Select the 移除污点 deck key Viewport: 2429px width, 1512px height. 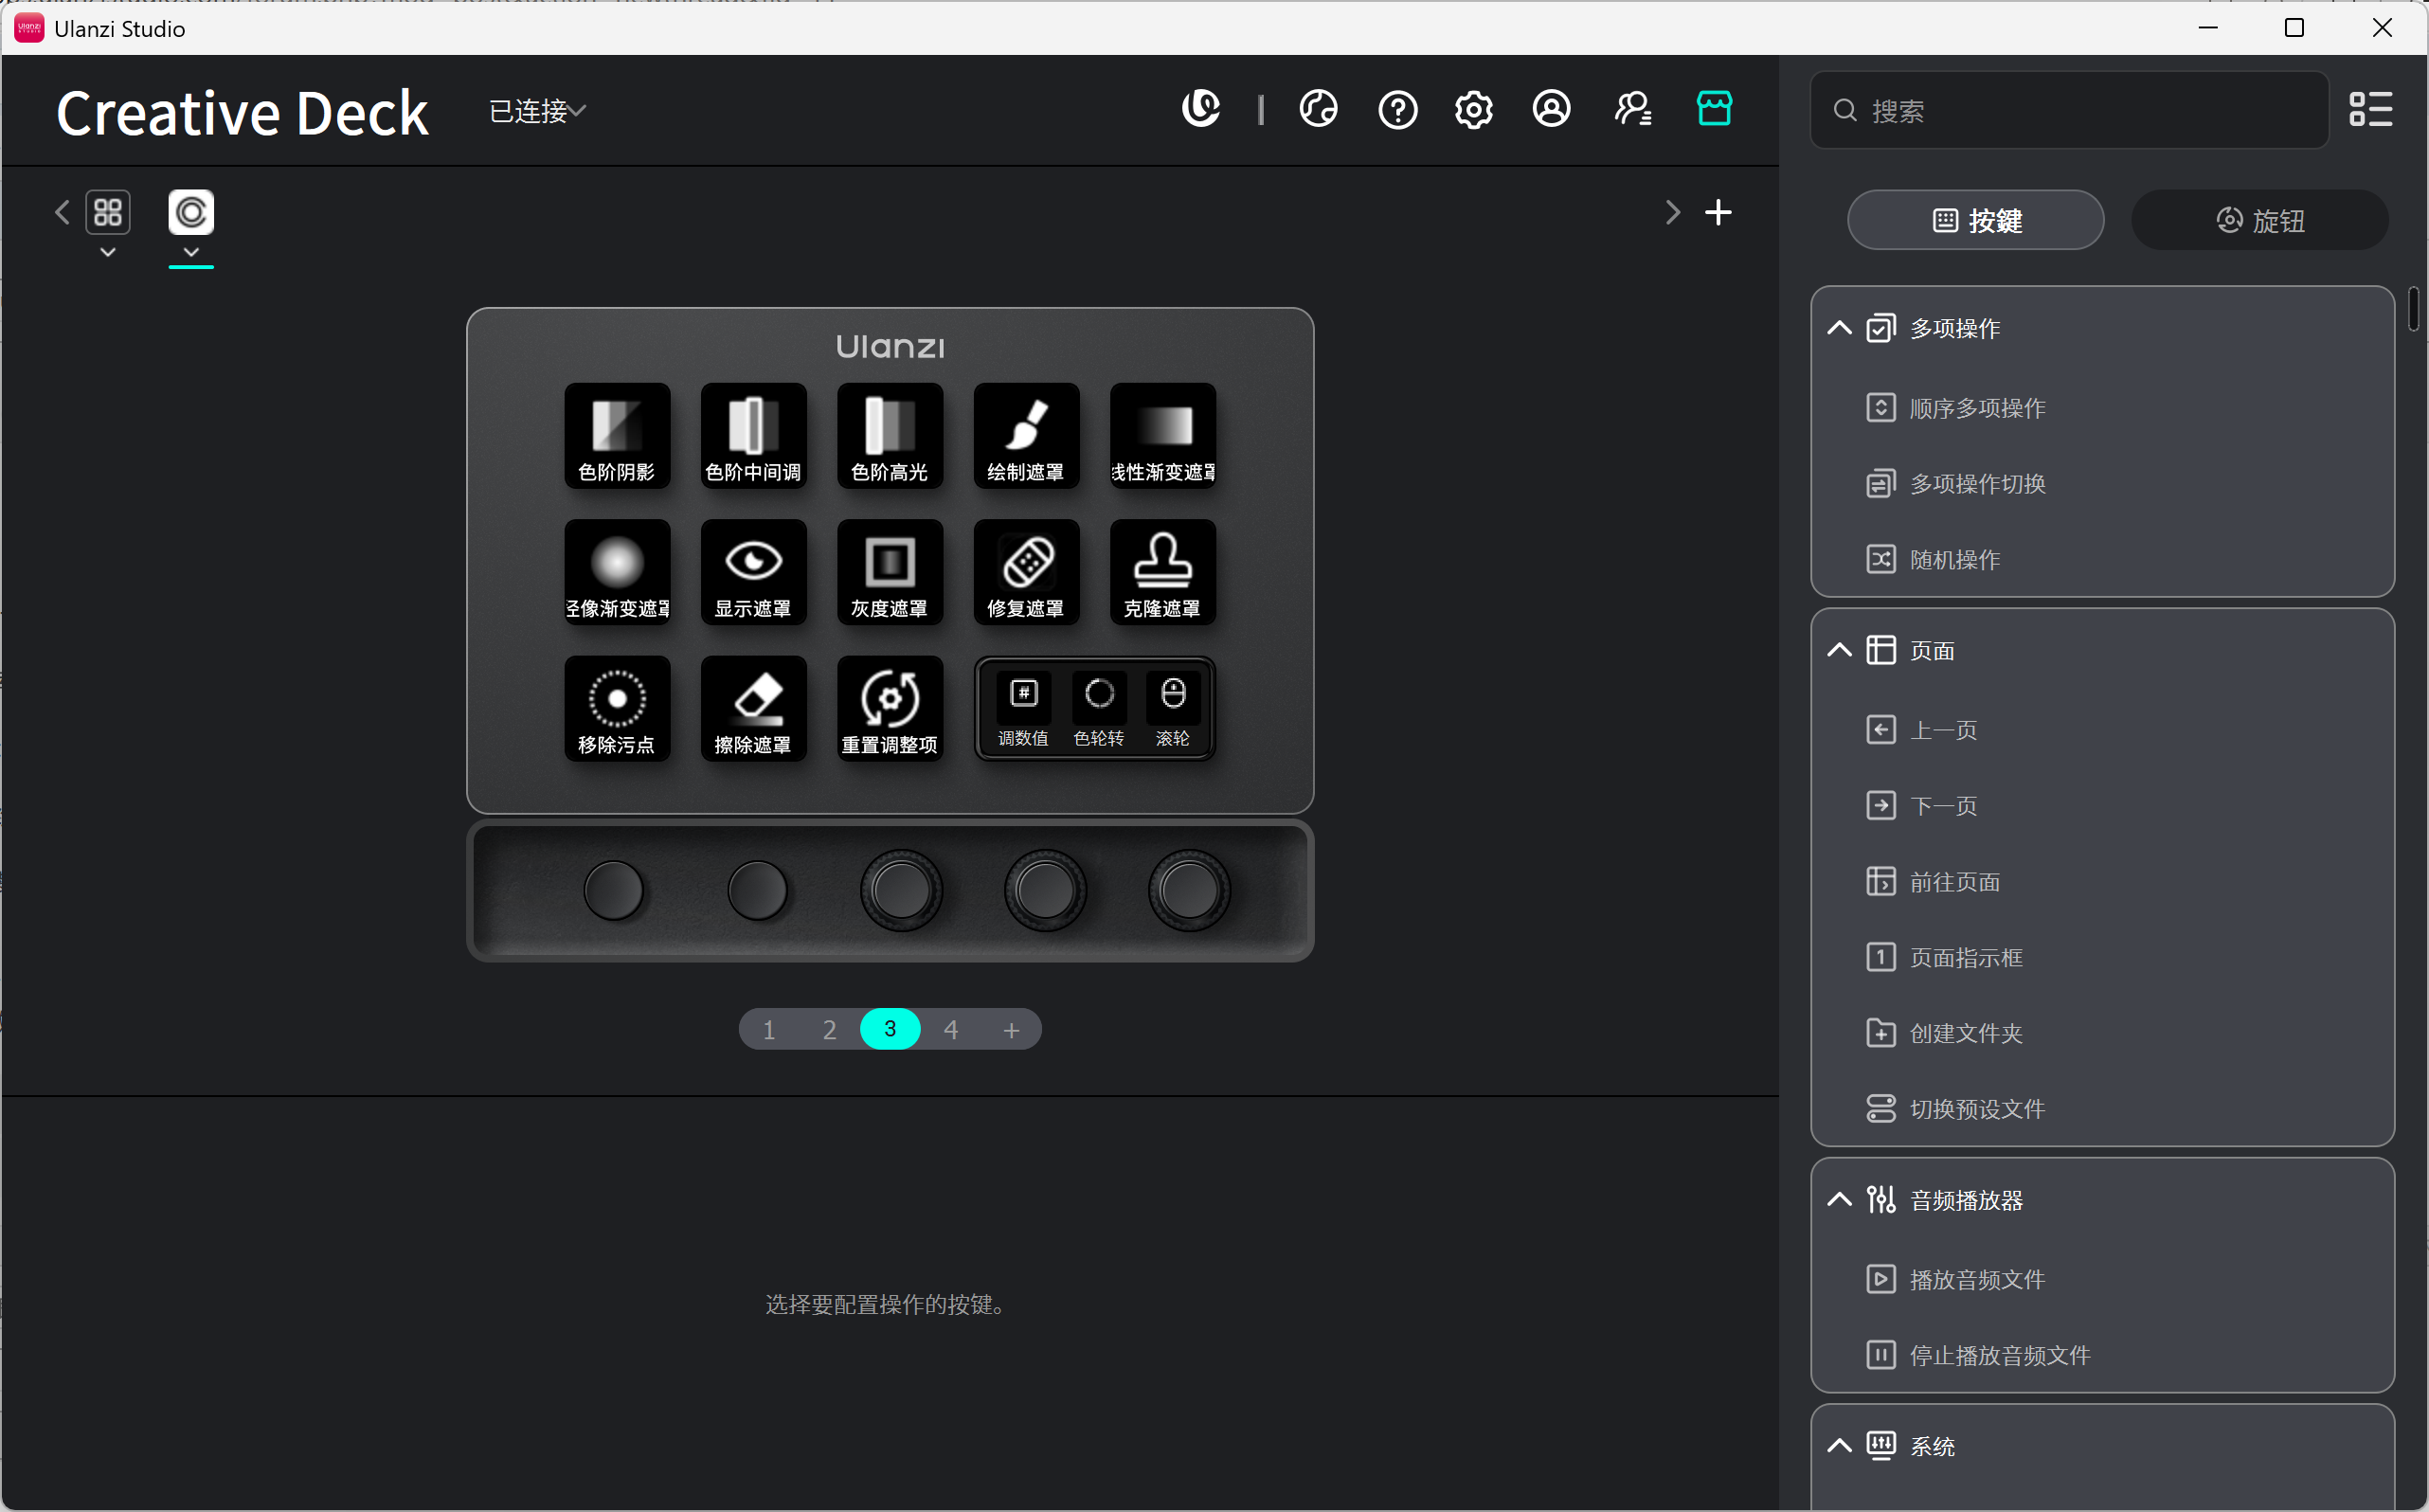[x=617, y=708]
